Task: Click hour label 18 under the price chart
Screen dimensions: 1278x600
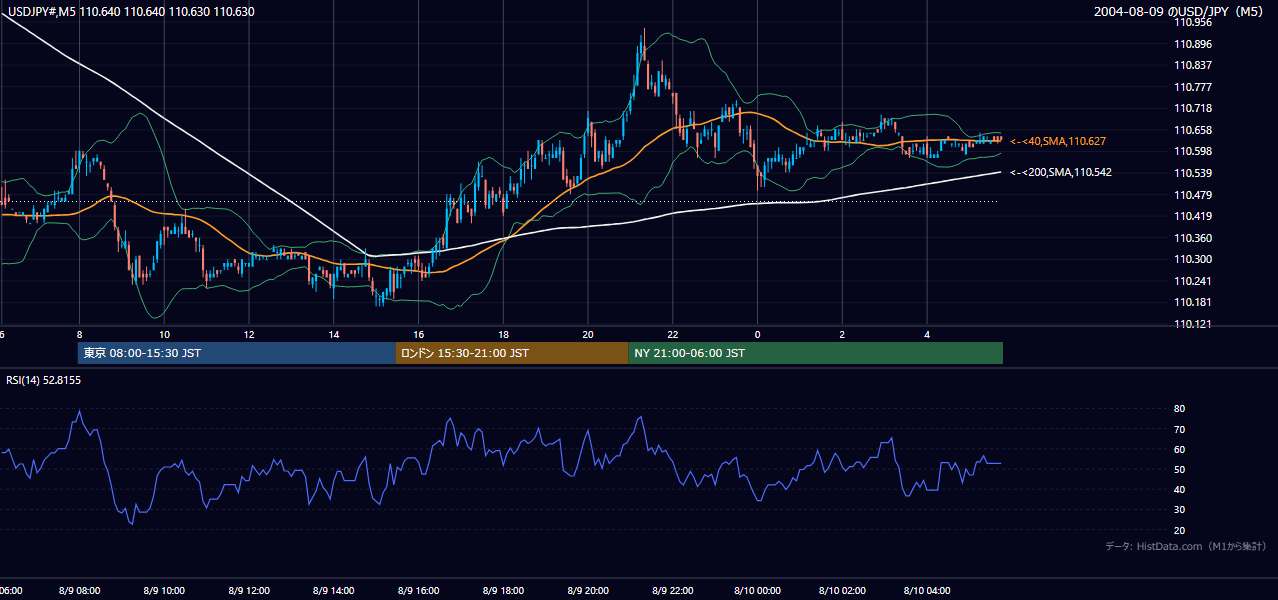Action: pos(503,334)
